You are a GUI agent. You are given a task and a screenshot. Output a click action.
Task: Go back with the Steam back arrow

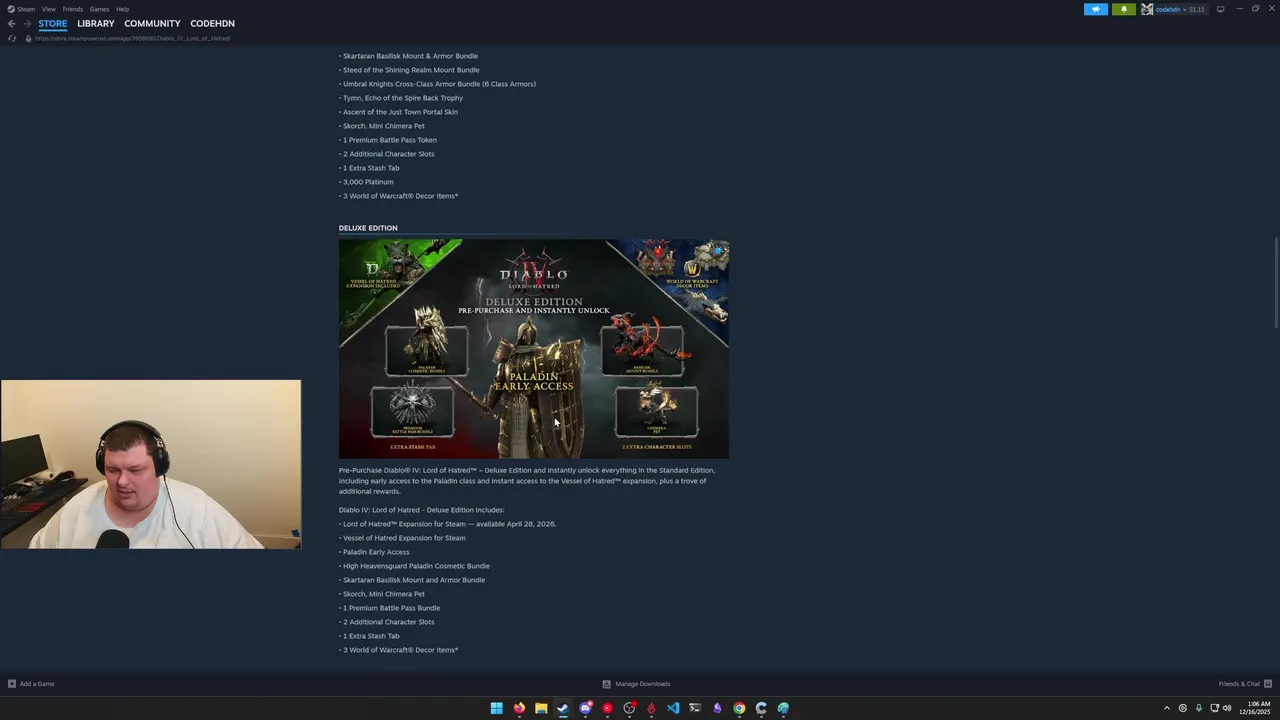[x=12, y=24]
